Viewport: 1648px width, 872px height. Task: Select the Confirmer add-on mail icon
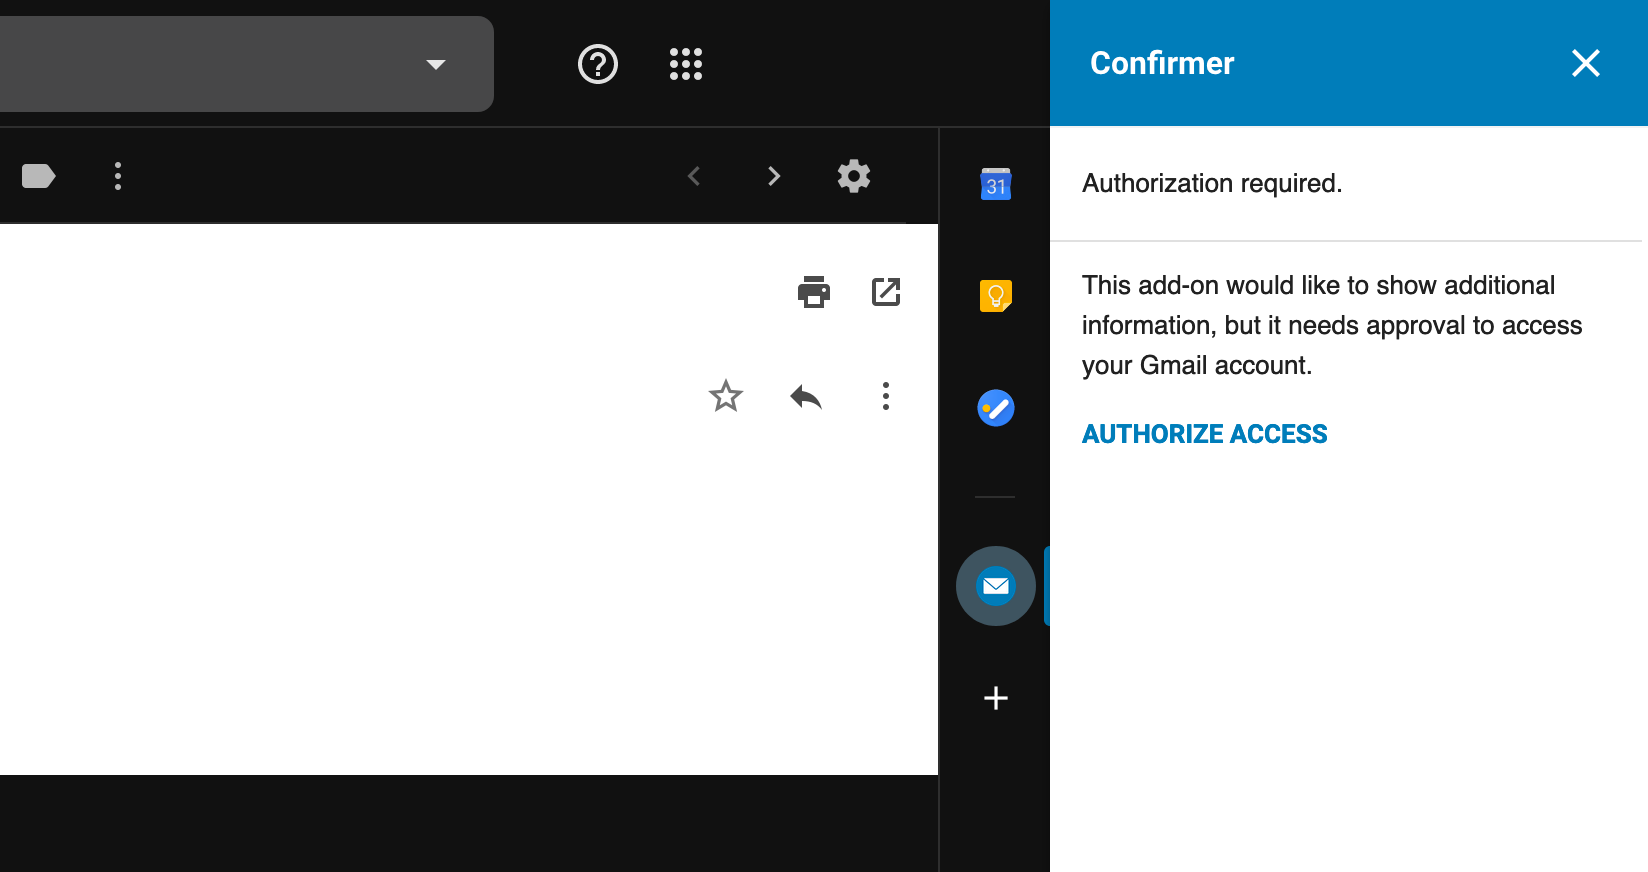click(996, 586)
